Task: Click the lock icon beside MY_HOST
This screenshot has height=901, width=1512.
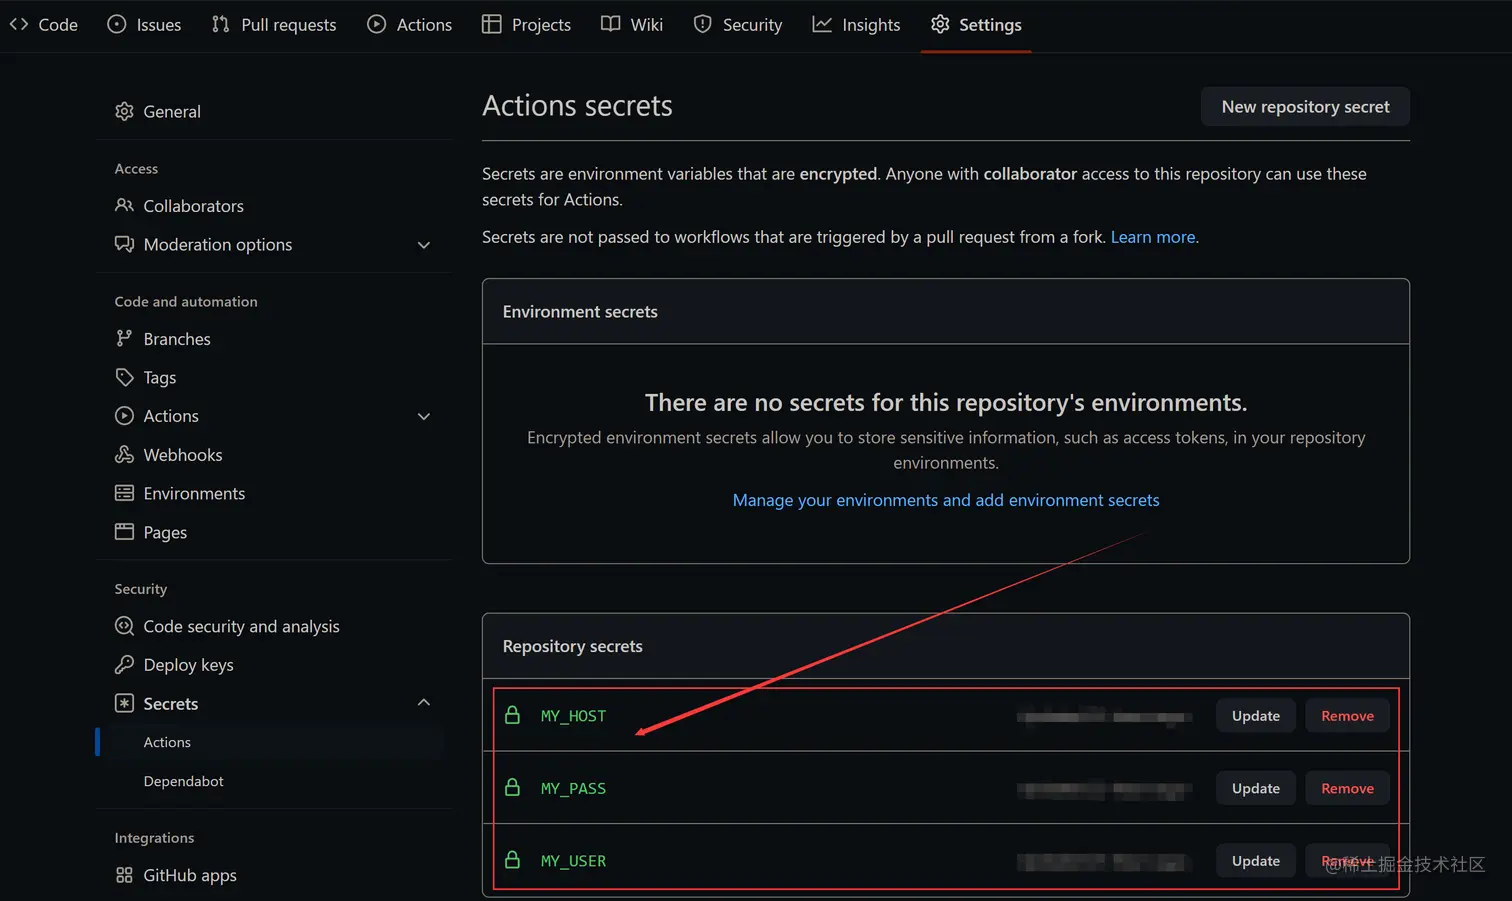Action: 512,716
